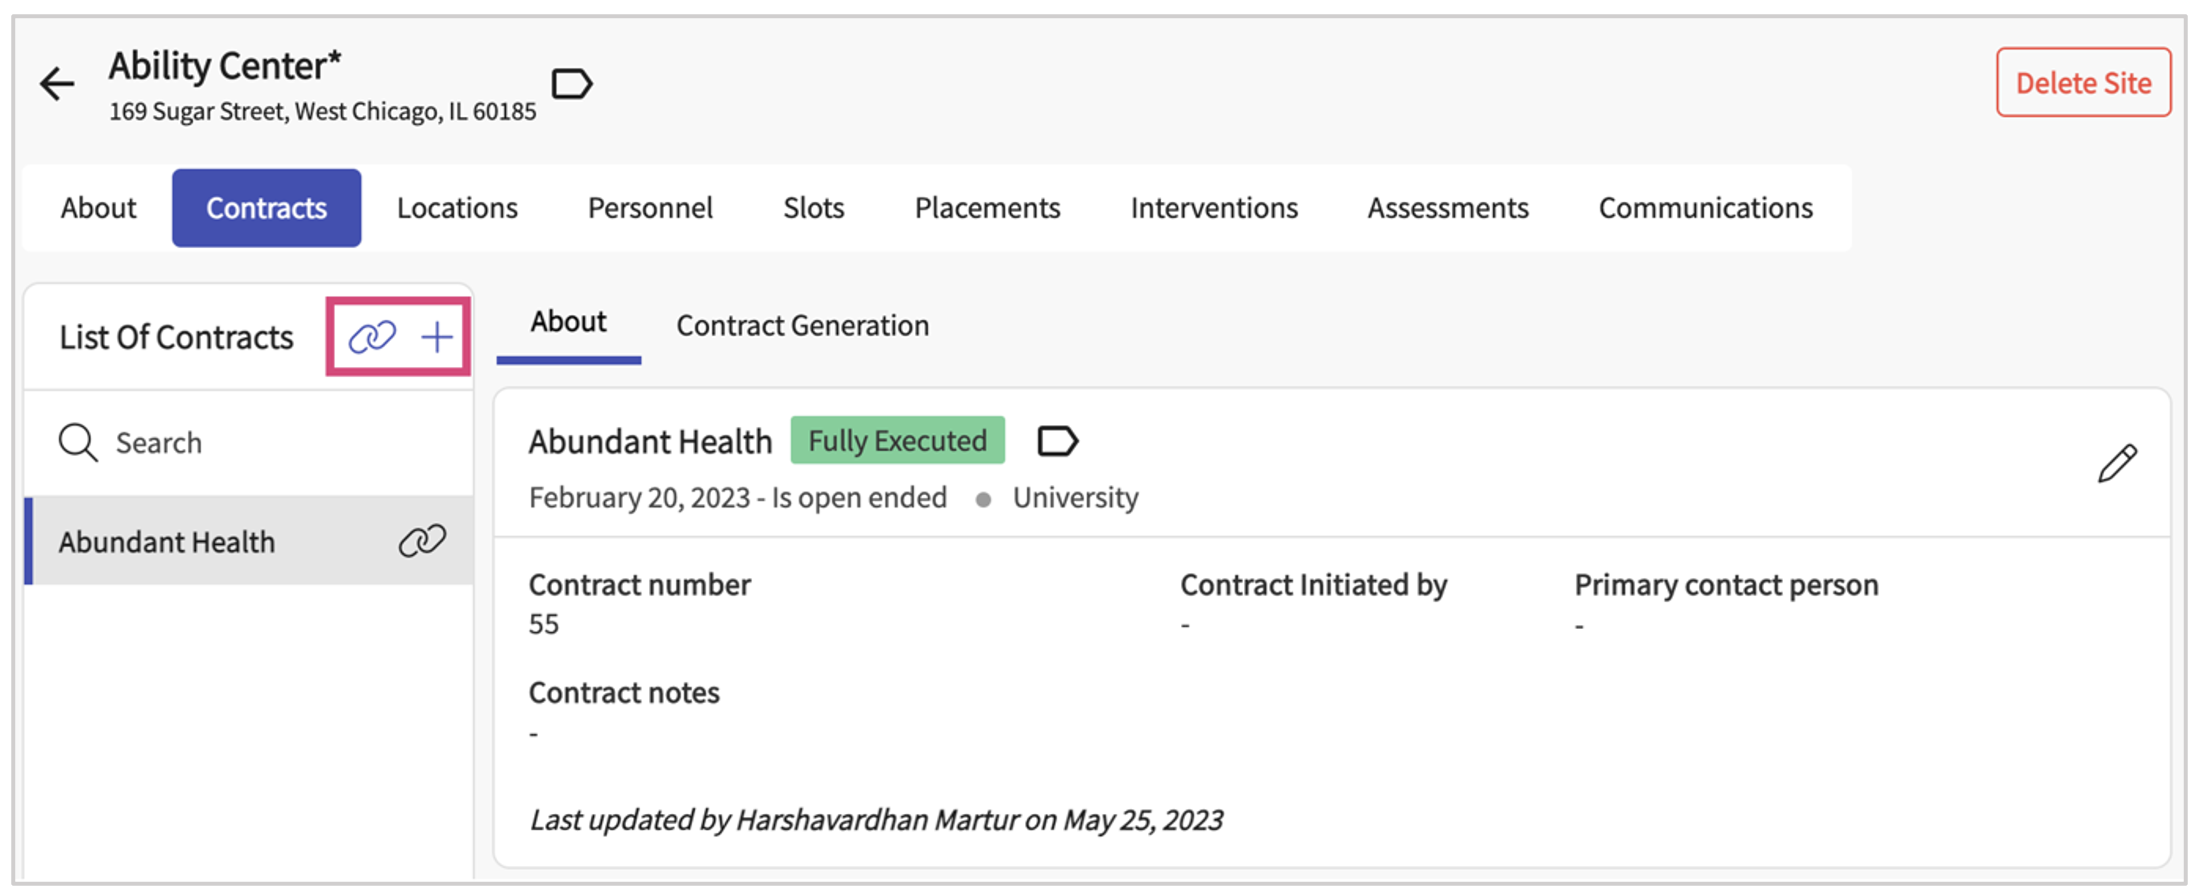Open the Interventions tab

1214,208
